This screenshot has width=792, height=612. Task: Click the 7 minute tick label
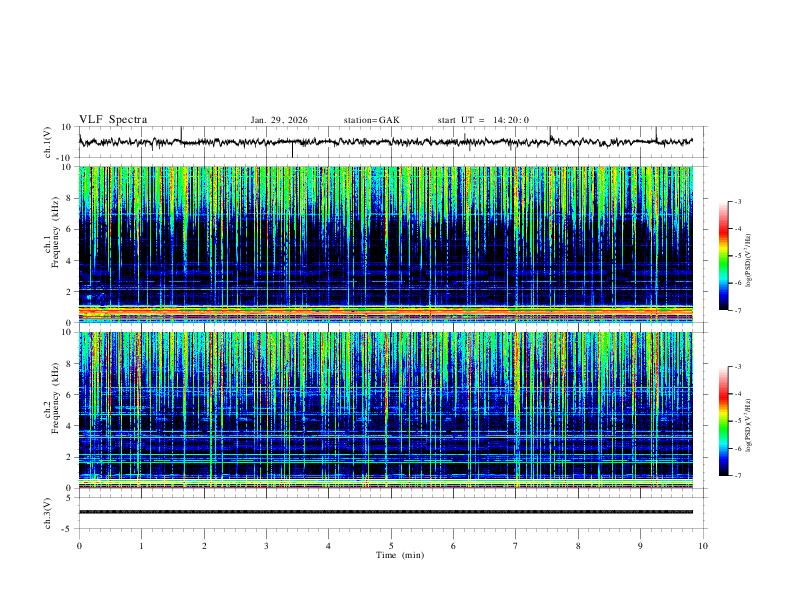pos(515,546)
